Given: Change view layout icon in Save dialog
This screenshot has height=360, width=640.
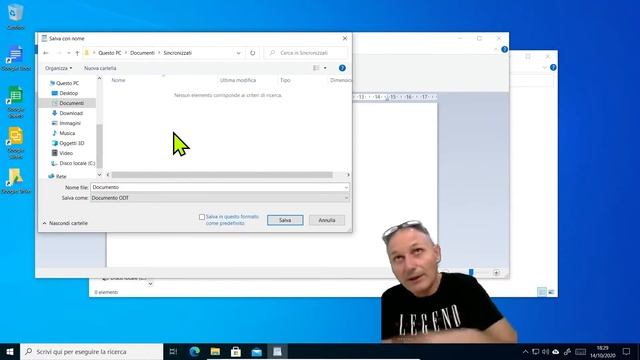Looking at the screenshot, I should pos(316,68).
